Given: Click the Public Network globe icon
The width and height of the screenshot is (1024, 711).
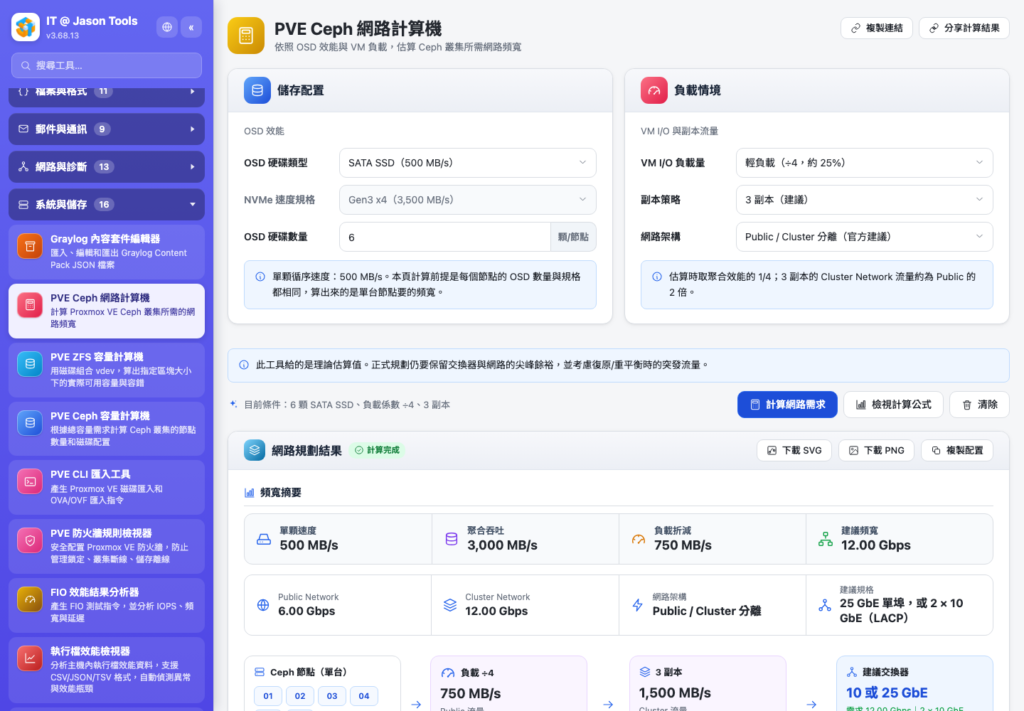Looking at the screenshot, I should click(263, 605).
